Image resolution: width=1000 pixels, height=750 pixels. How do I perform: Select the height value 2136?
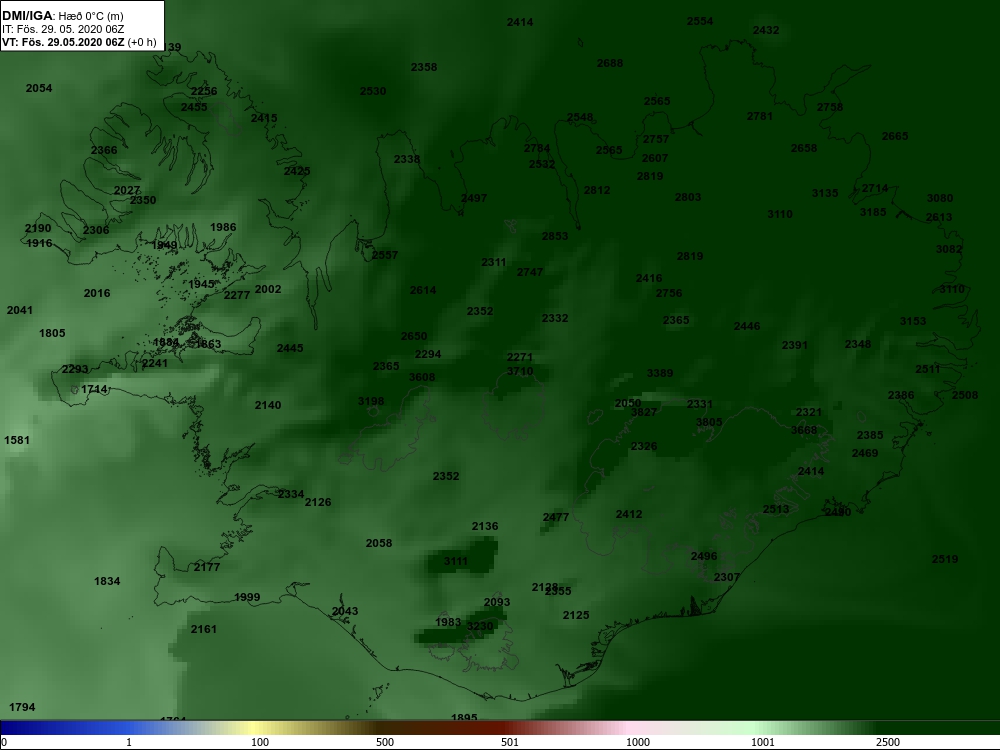point(485,526)
